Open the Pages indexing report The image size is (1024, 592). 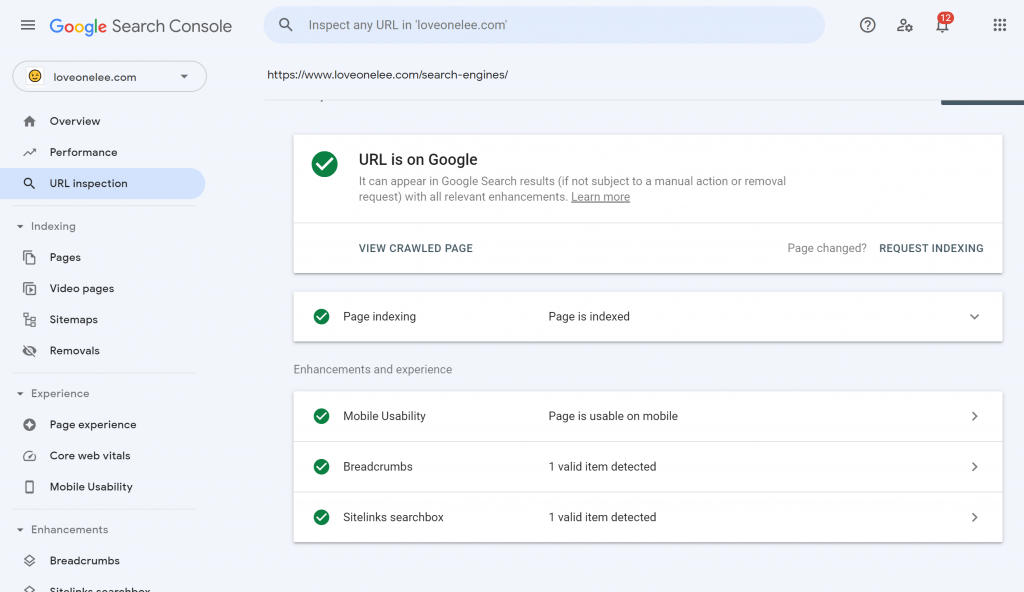pyautogui.click(x=65, y=257)
